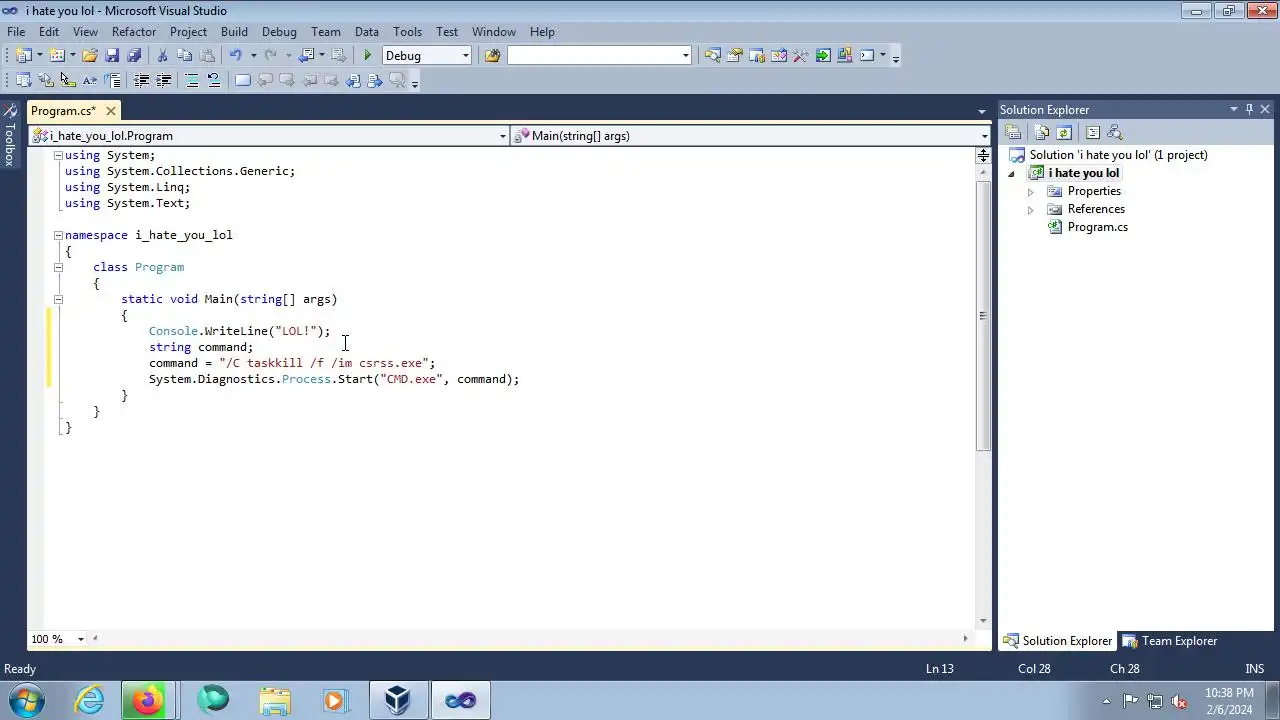Open the Tools menu

(407, 32)
